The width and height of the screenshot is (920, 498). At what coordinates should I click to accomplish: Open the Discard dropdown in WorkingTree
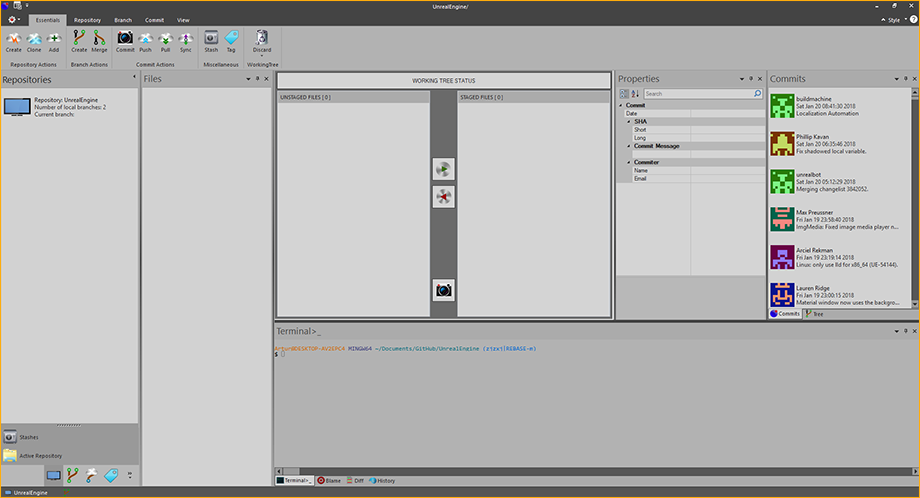pyautogui.click(x=262, y=54)
